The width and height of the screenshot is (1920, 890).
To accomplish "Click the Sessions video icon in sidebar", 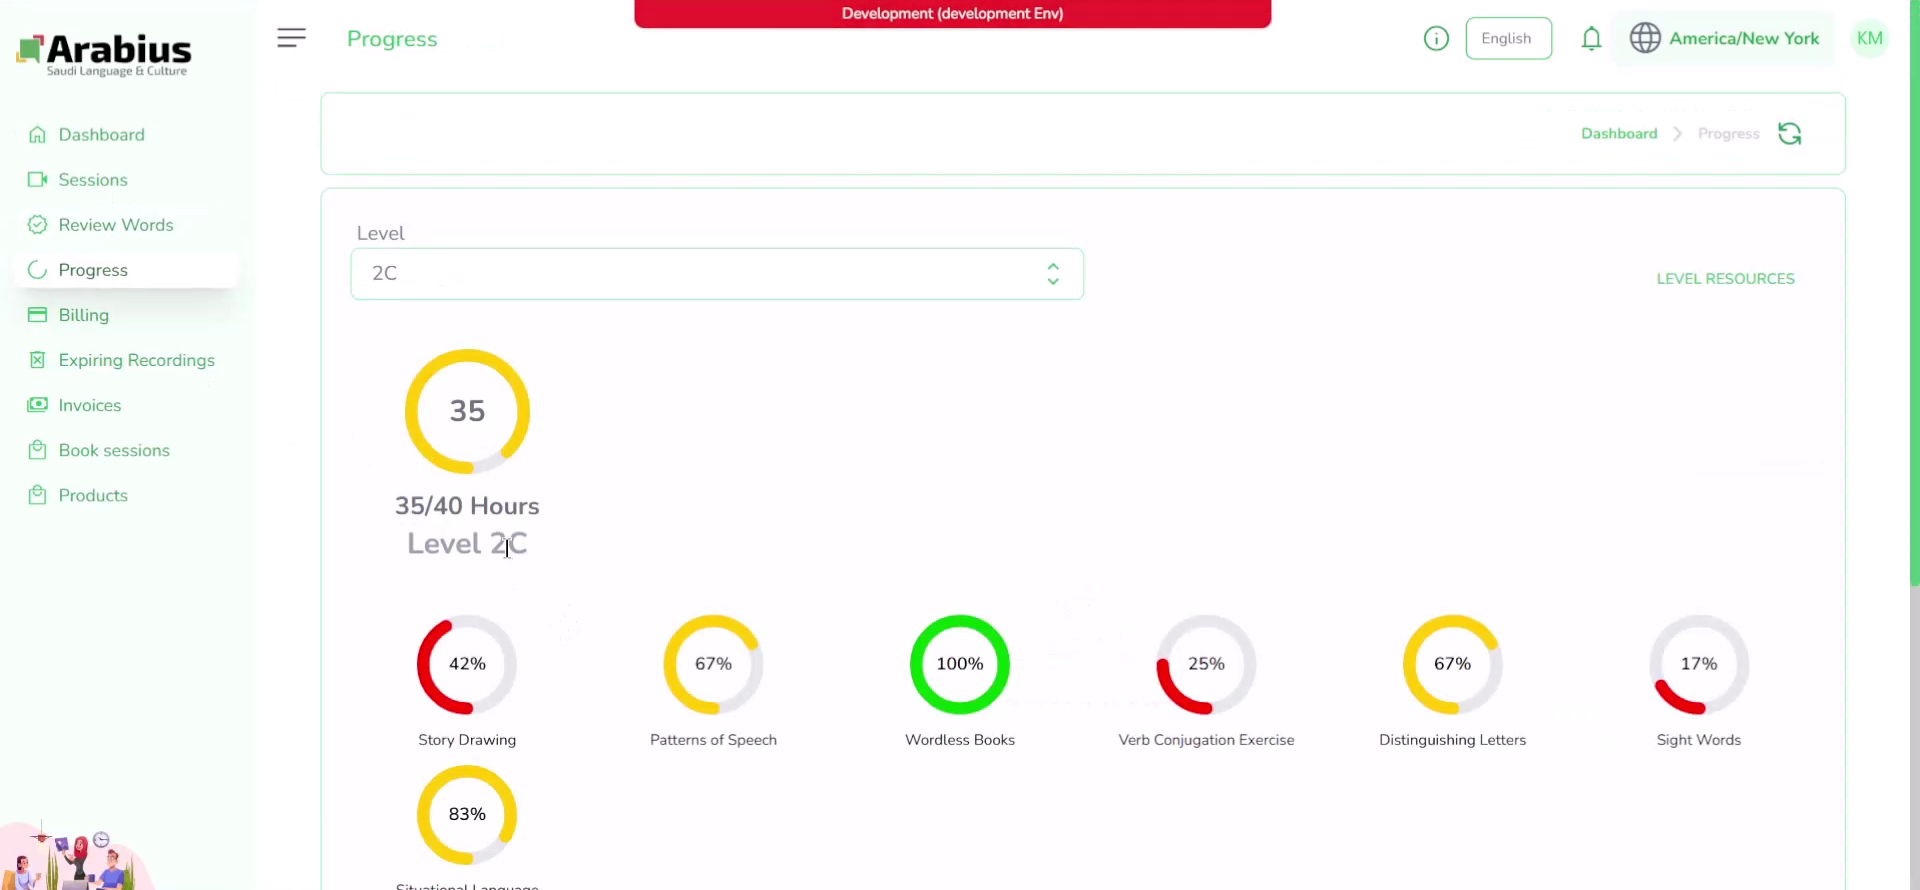I will [37, 180].
